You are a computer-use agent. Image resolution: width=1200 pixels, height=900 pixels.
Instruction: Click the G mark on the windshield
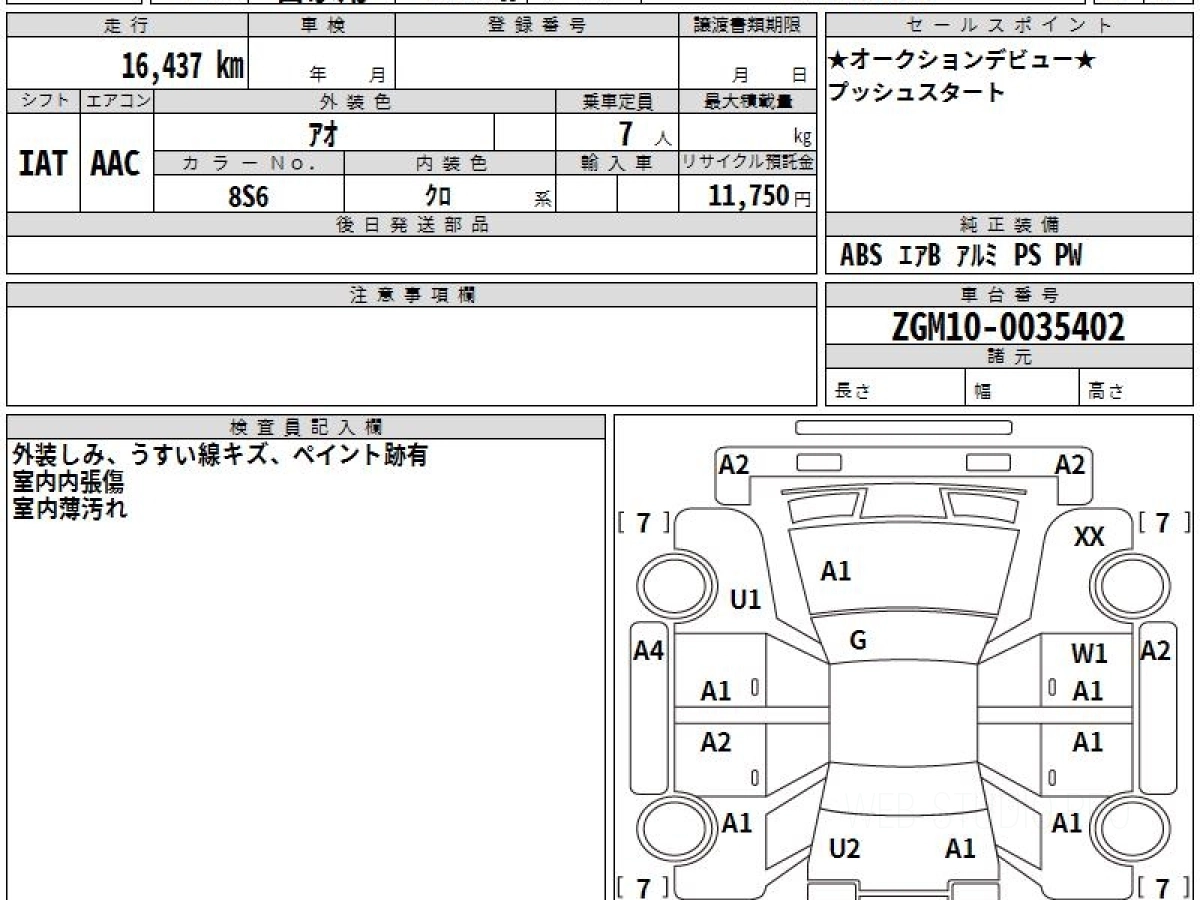pos(858,641)
